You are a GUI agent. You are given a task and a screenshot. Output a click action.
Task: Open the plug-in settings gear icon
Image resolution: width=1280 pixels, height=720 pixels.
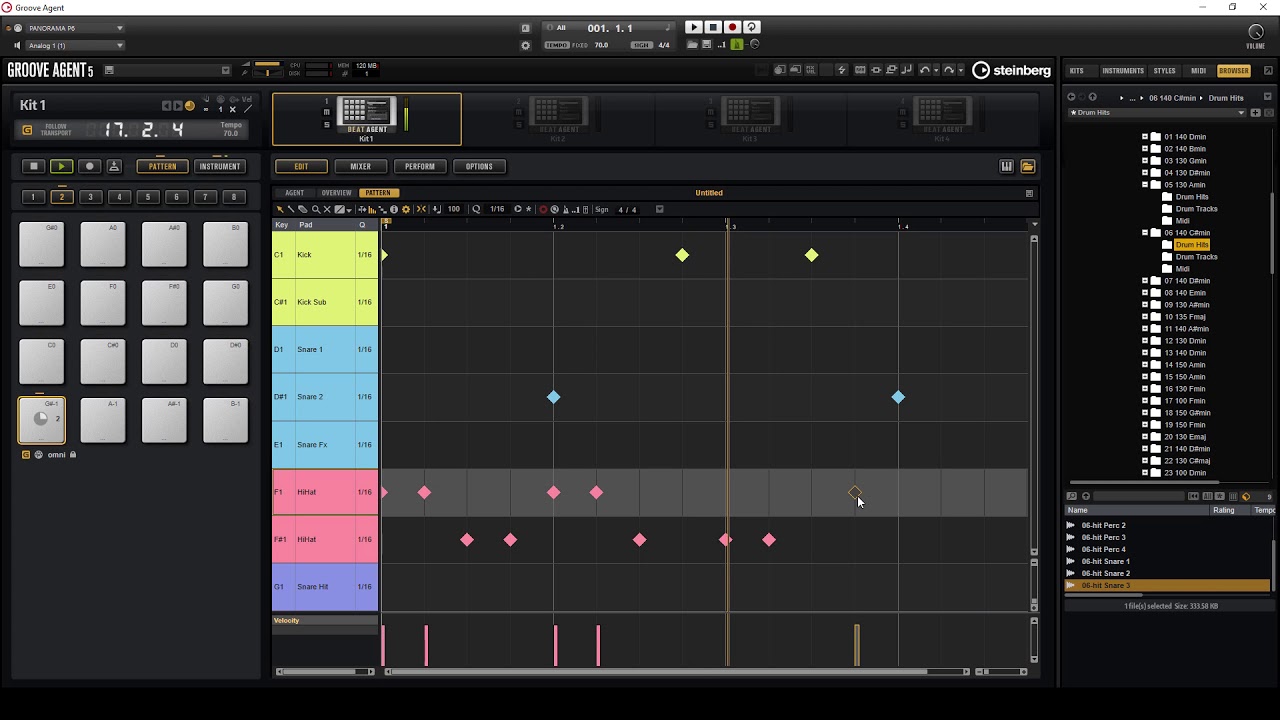pyautogui.click(x=526, y=45)
